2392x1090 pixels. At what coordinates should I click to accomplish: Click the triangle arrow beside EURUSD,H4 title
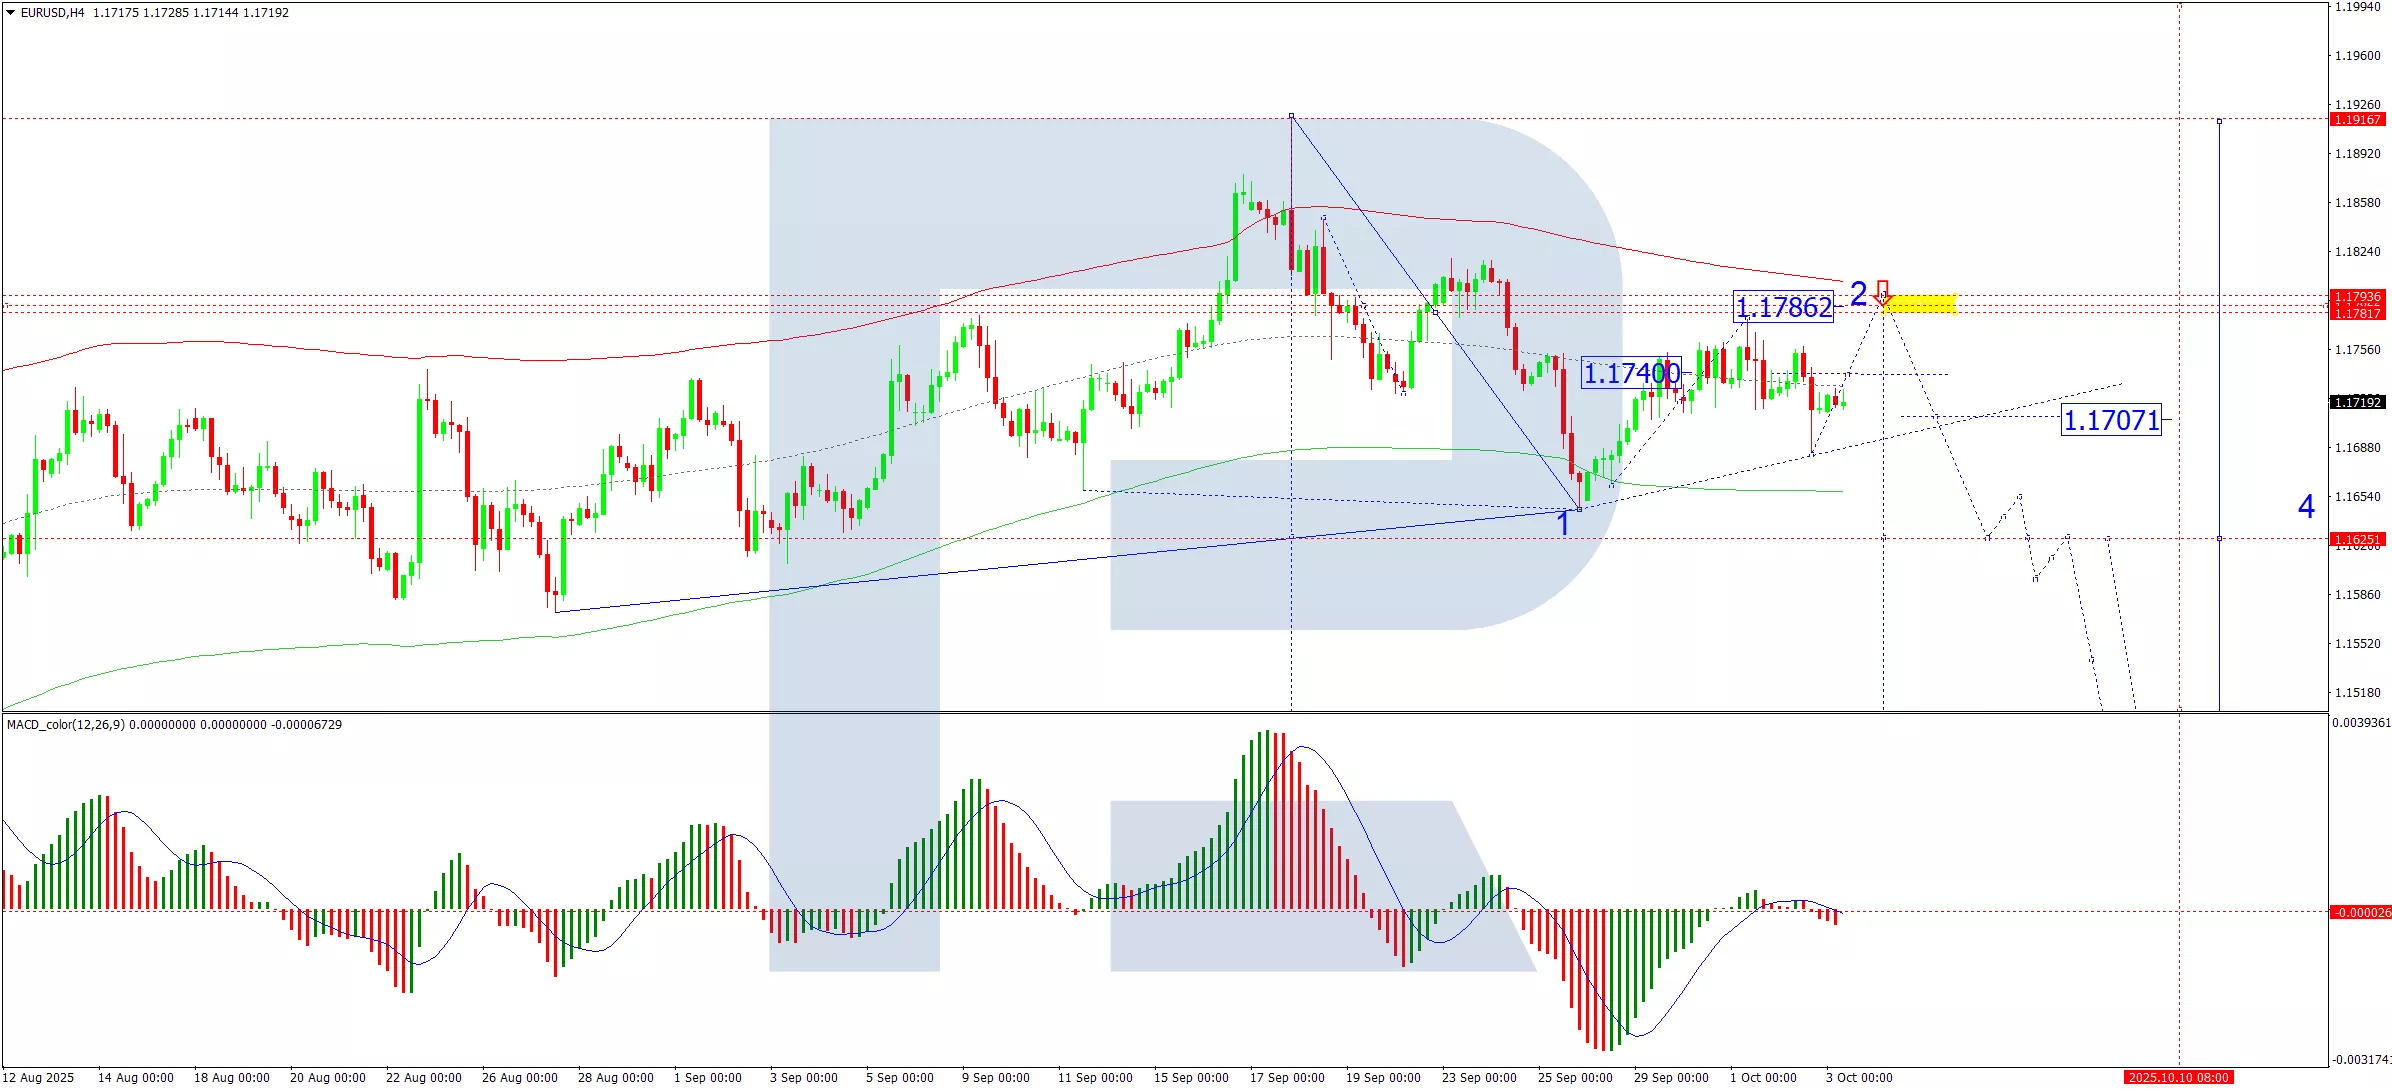[x=11, y=13]
